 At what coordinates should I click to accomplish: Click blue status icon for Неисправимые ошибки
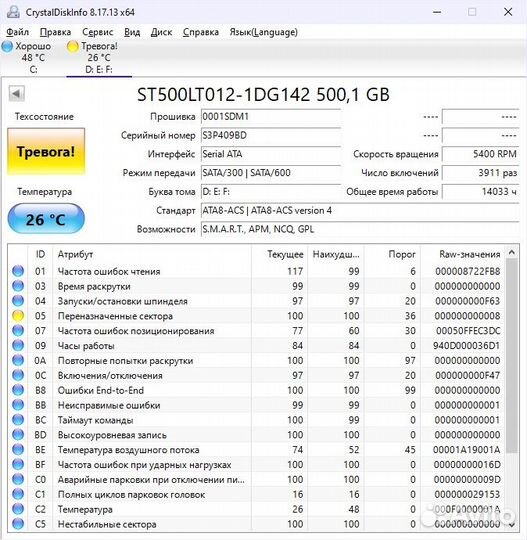[x=18, y=405]
